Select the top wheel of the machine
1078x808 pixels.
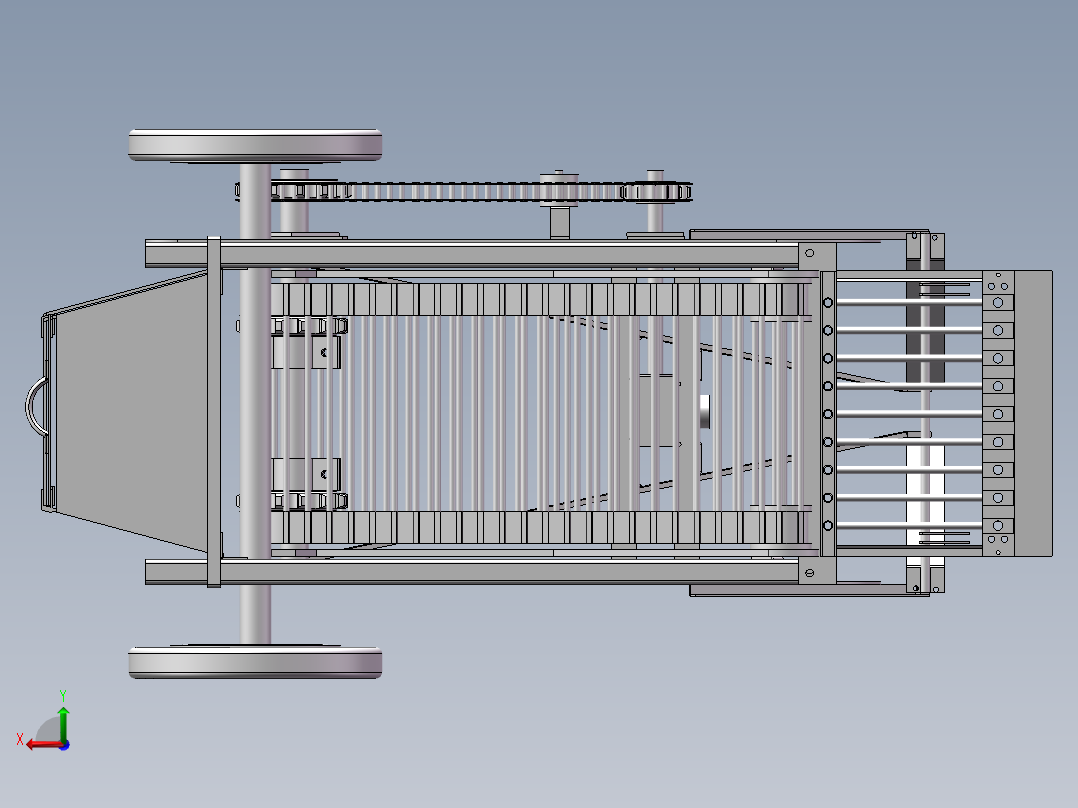tap(255, 144)
